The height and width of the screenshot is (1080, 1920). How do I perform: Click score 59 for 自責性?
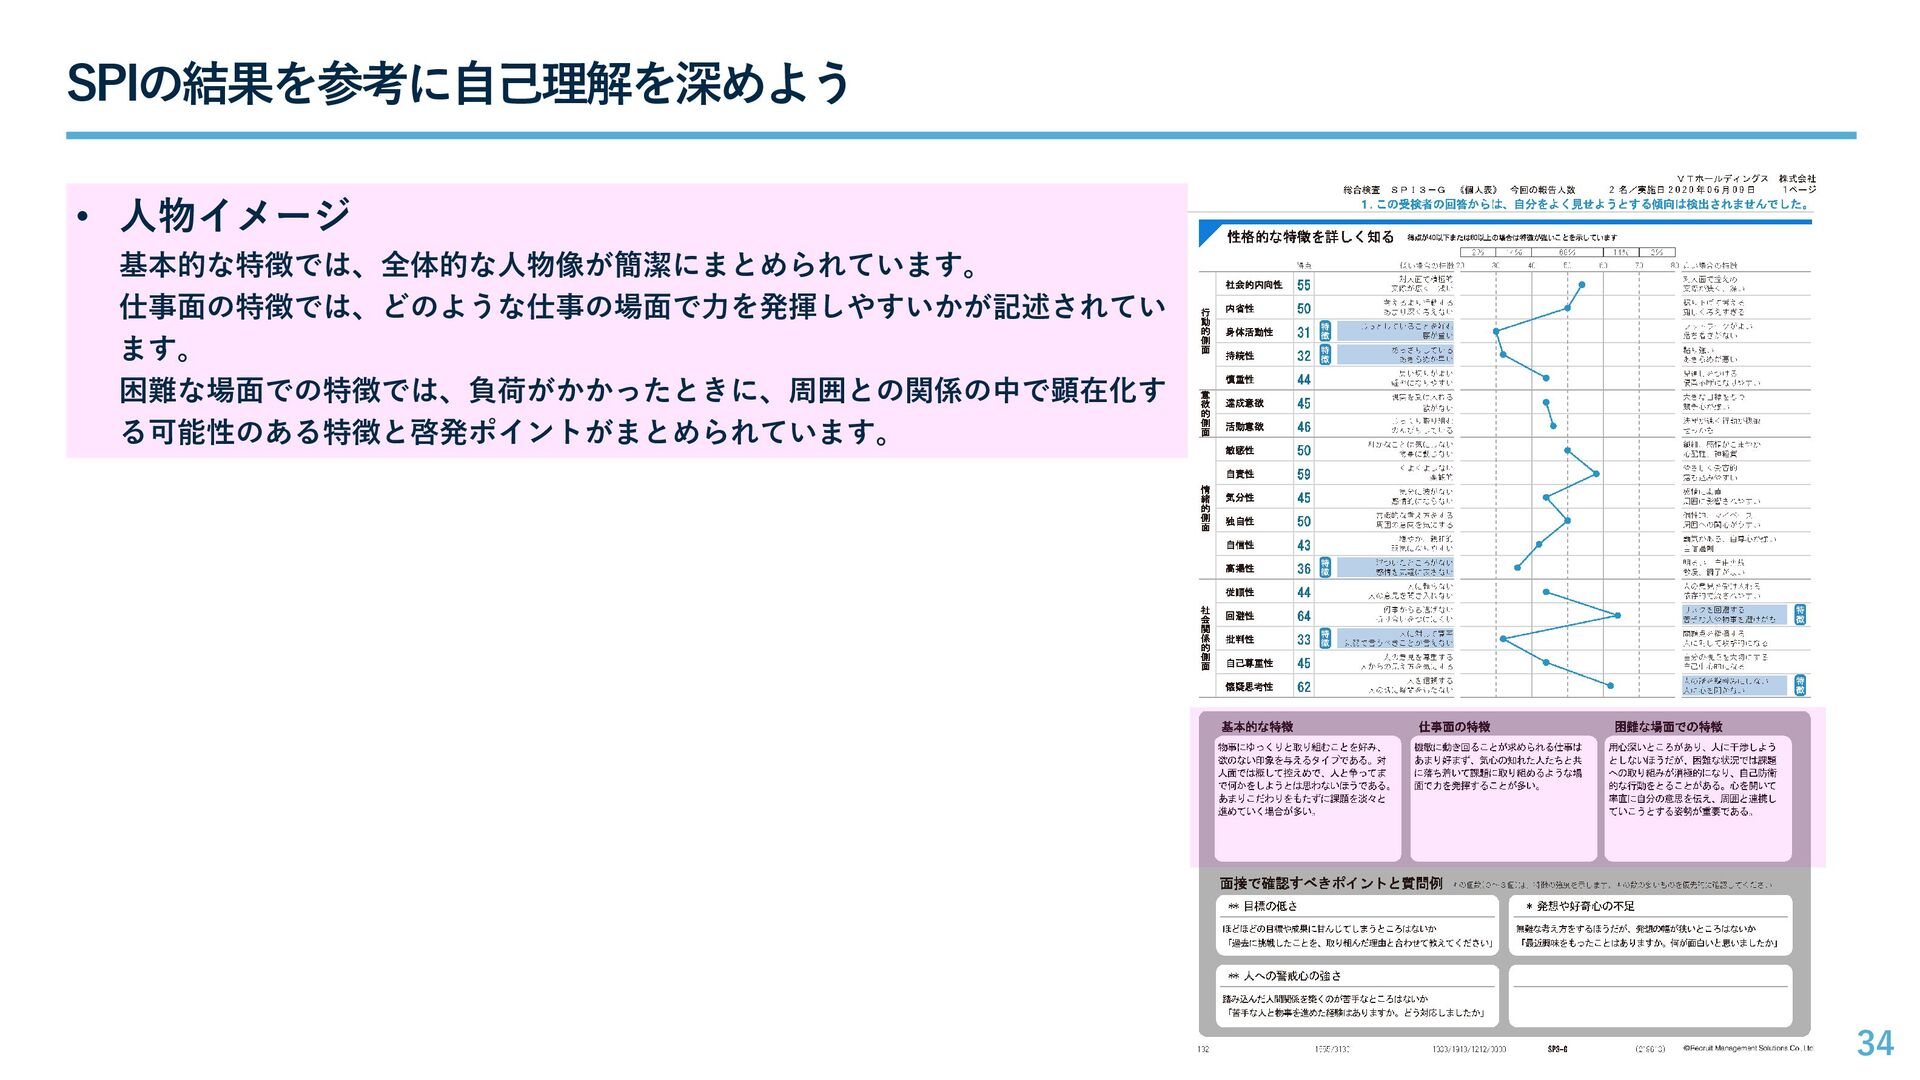1304,474
